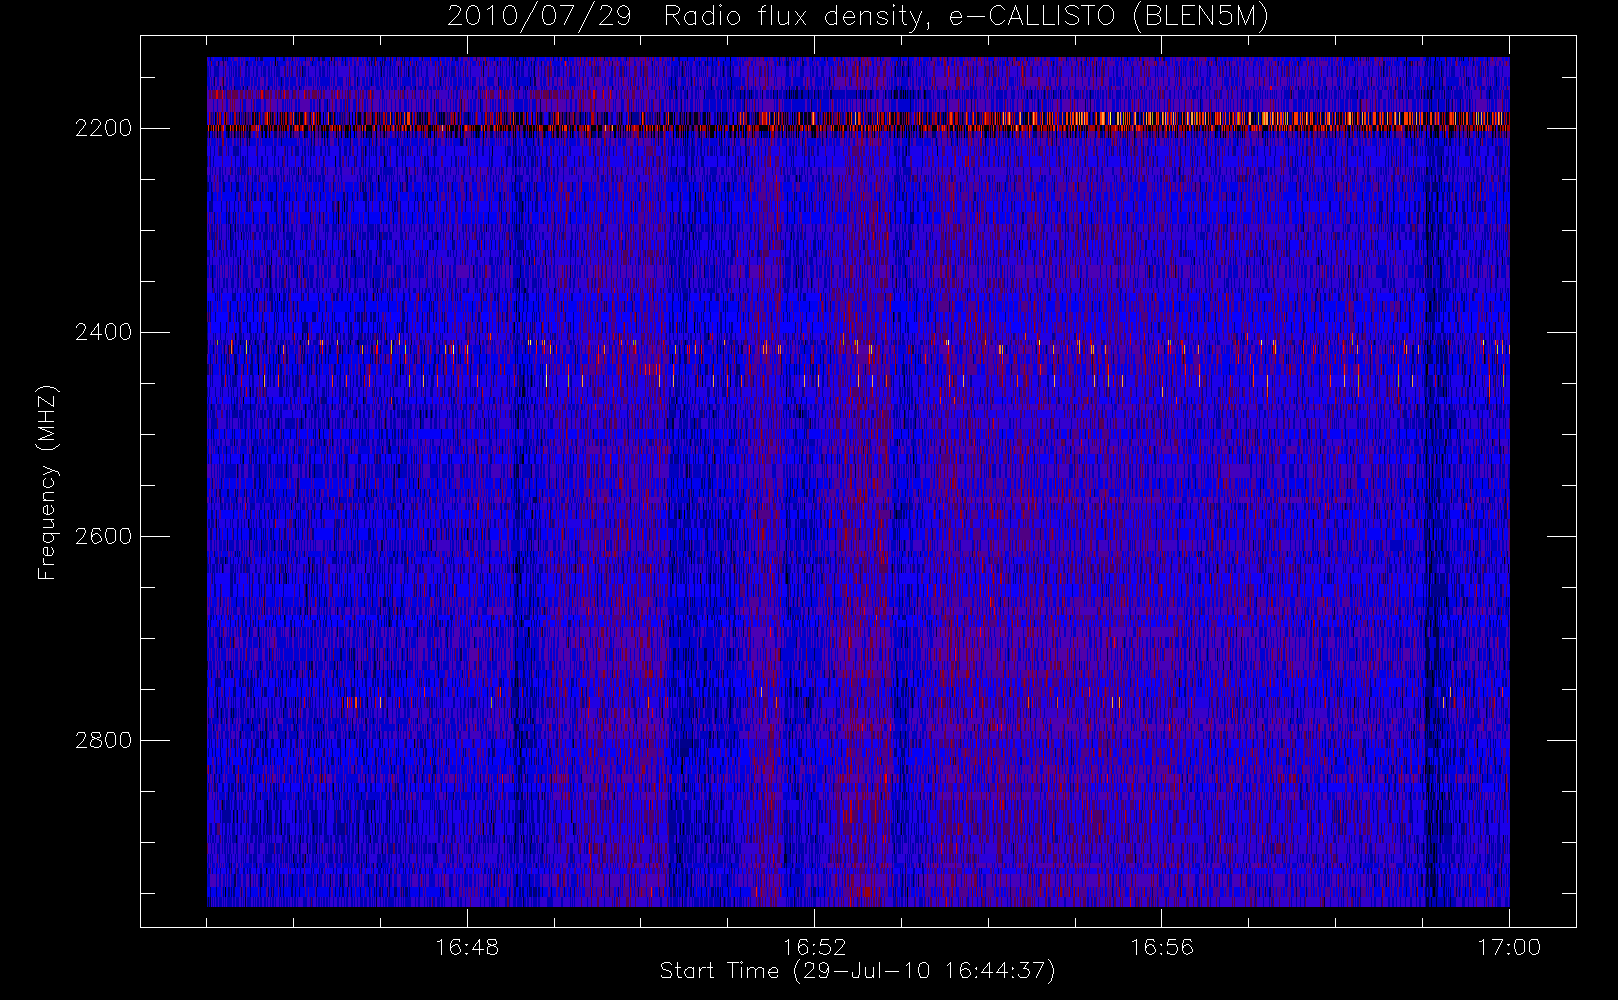
Task: Select the '2800' frequency axis label
Action: pos(103,741)
